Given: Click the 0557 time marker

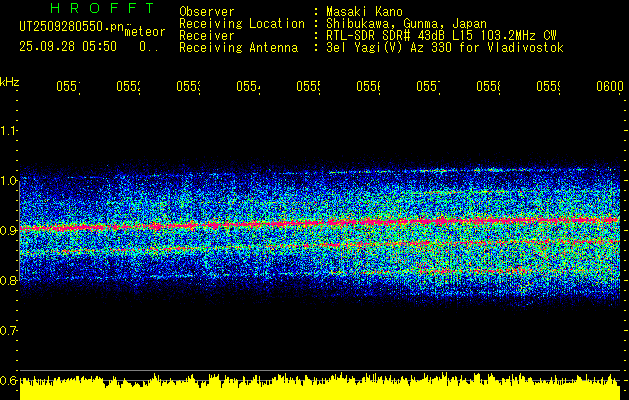Looking at the screenshot, I should [428, 86].
